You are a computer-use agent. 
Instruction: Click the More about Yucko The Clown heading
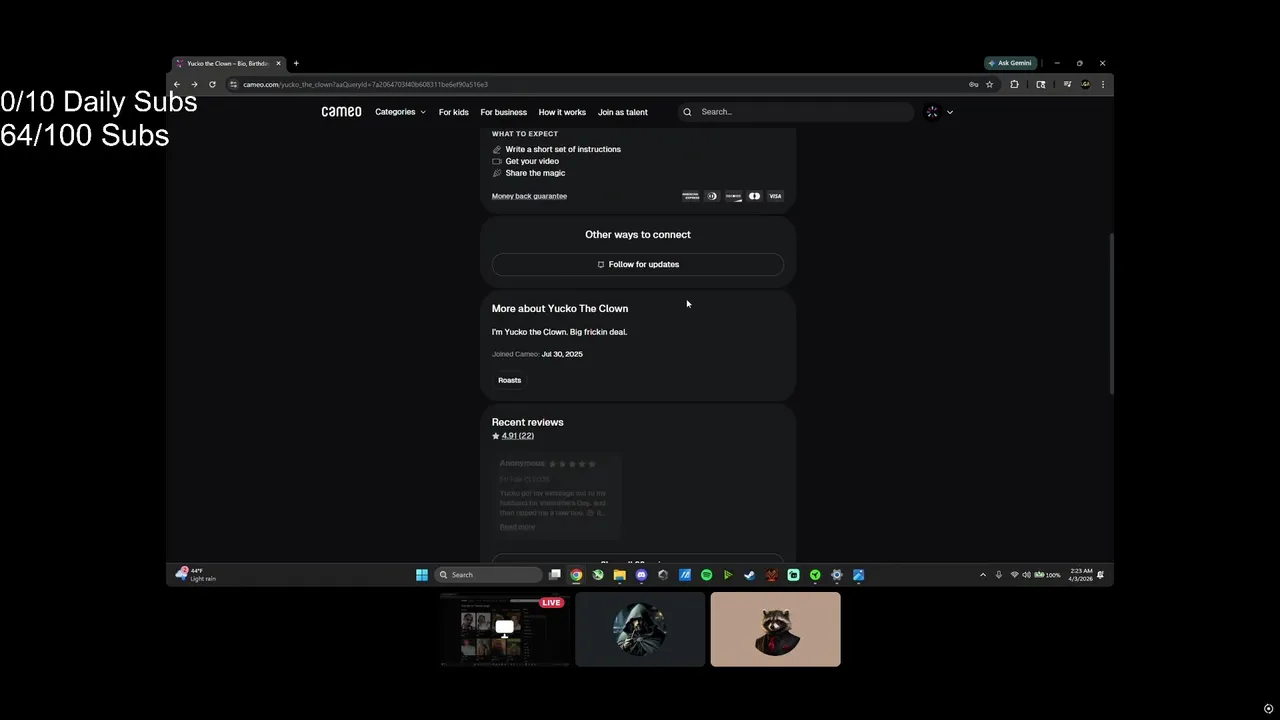click(560, 308)
